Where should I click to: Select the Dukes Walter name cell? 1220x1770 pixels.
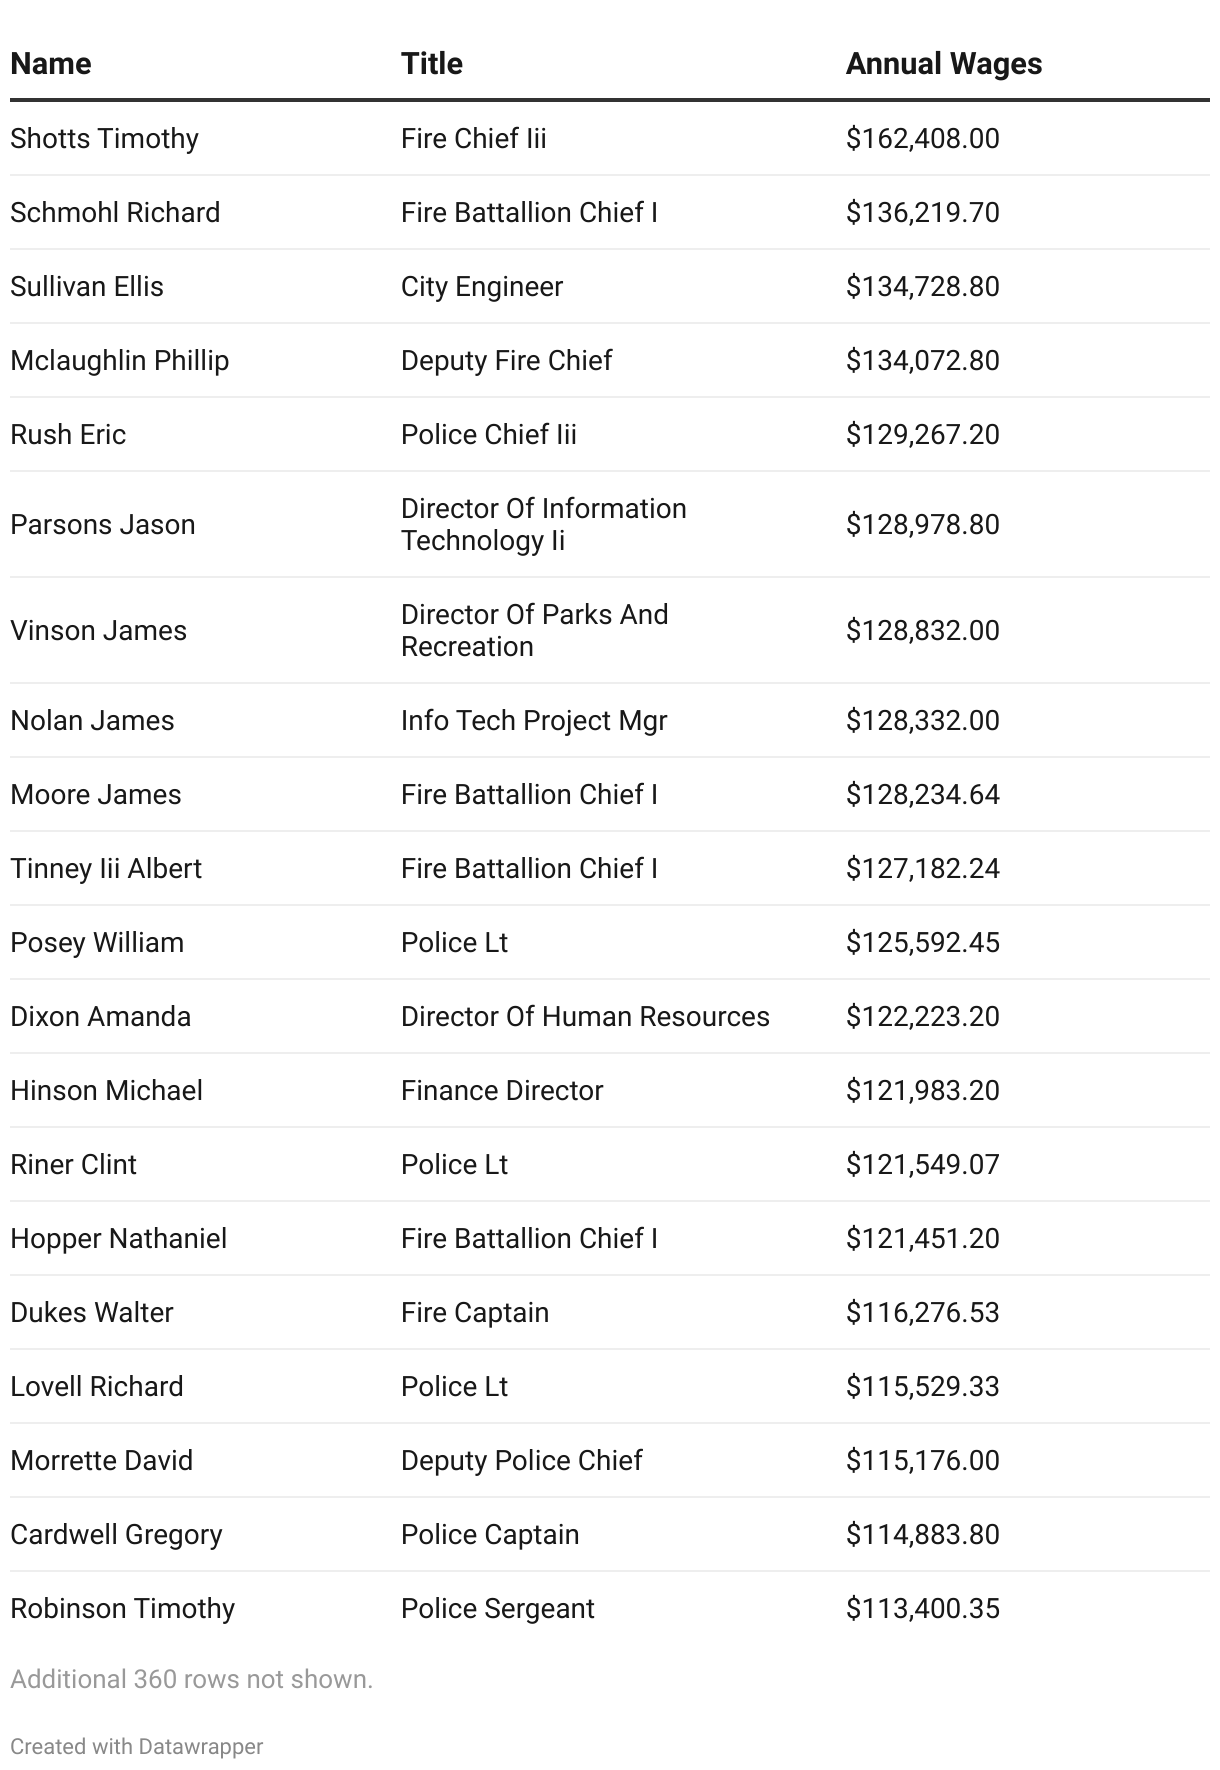click(92, 1312)
